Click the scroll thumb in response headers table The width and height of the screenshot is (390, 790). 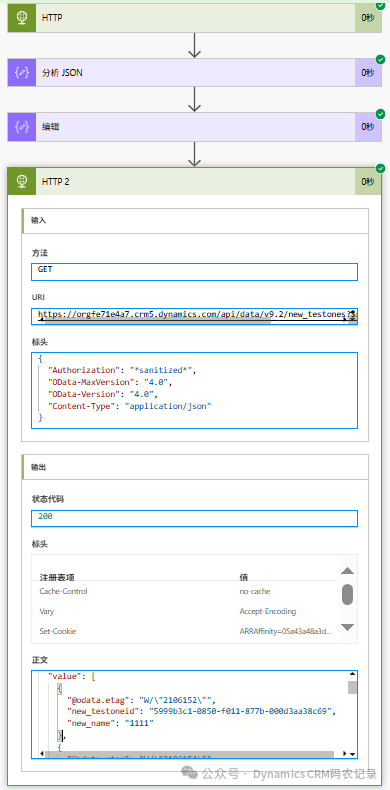(x=347, y=595)
